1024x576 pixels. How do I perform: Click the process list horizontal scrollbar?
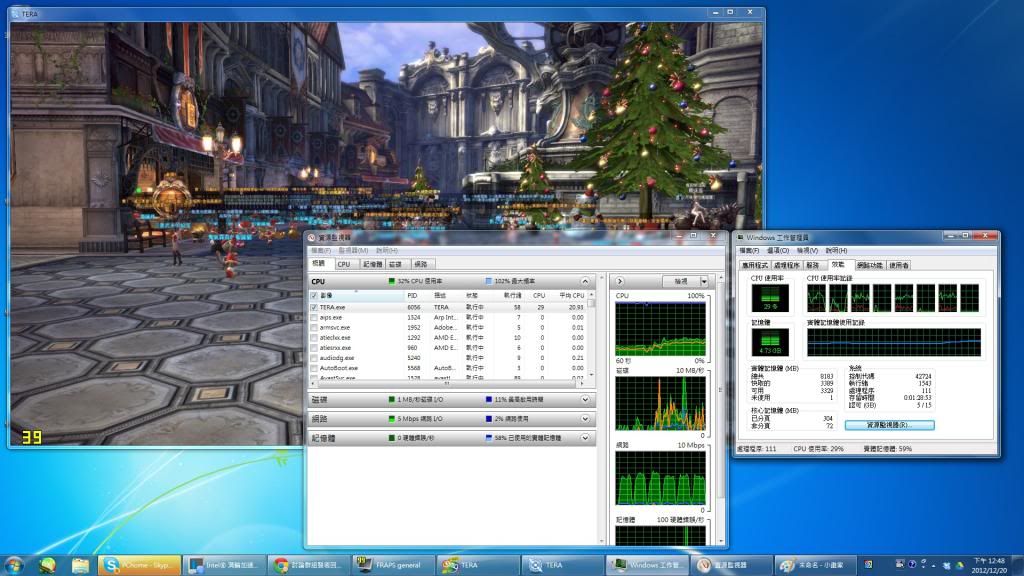tap(446, 384)
